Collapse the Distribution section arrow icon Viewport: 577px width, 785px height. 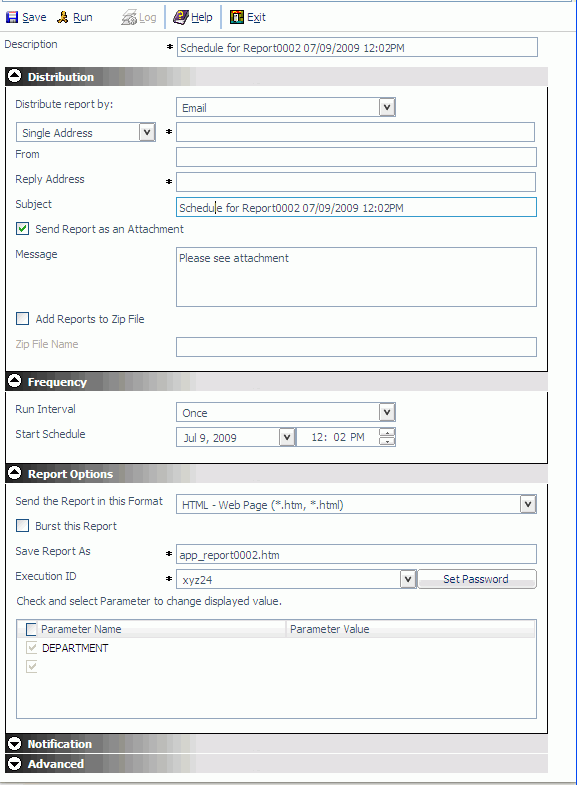[x=15, y=76]
